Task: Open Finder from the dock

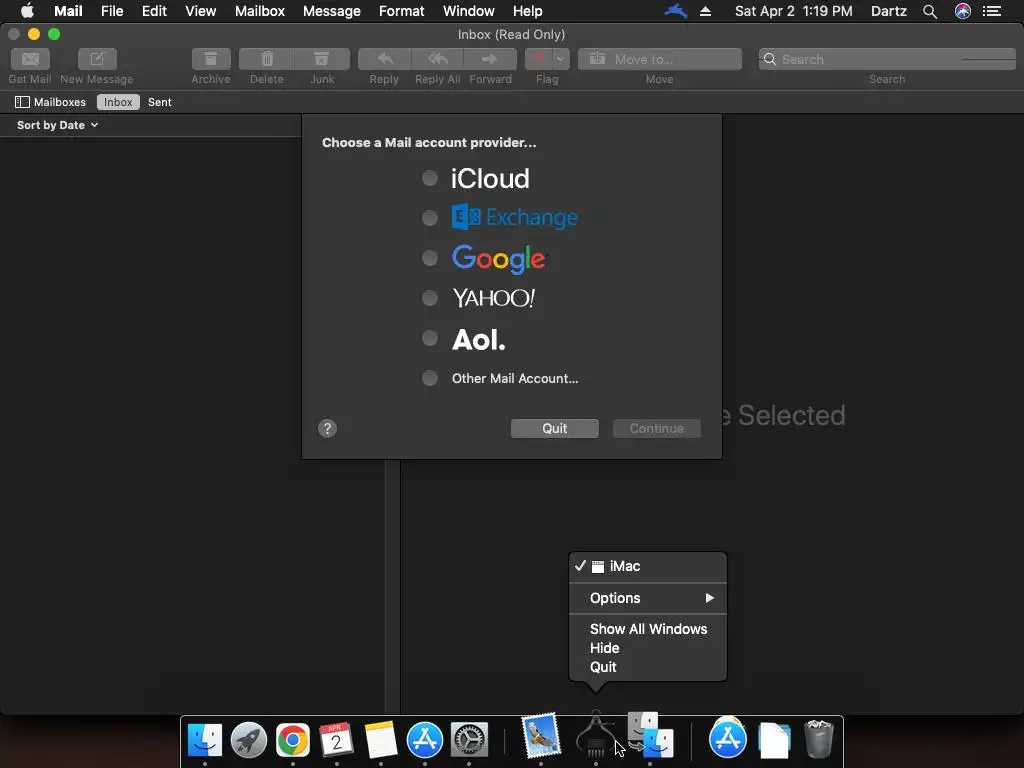Action: [204, 740]
